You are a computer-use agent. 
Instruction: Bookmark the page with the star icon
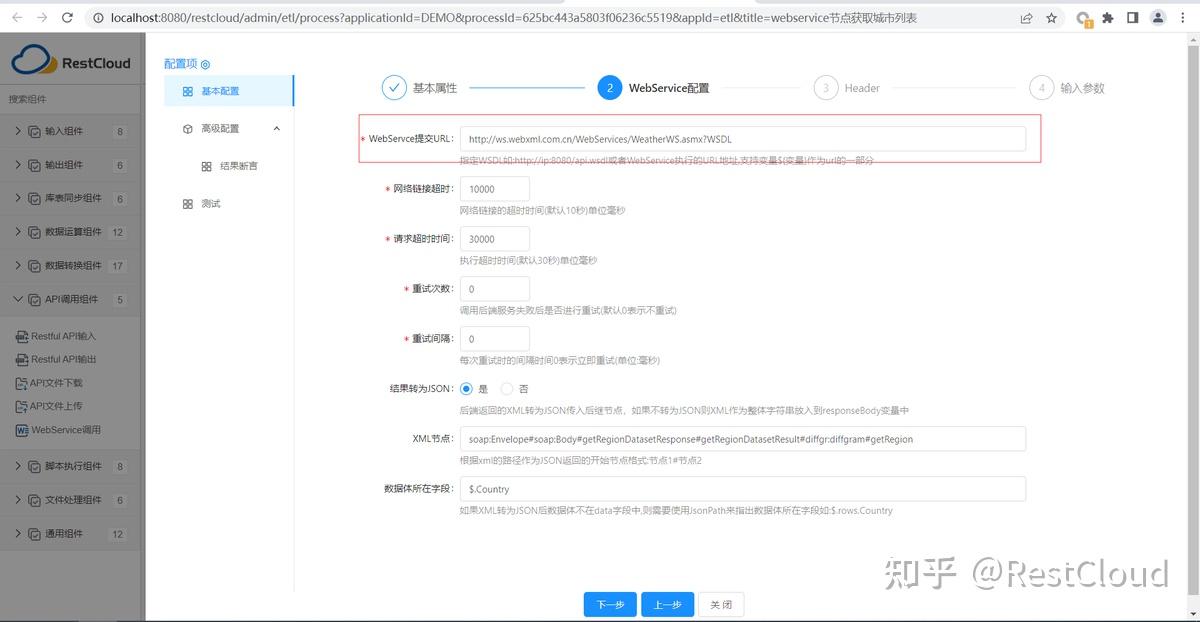[x=1050, y=17]
